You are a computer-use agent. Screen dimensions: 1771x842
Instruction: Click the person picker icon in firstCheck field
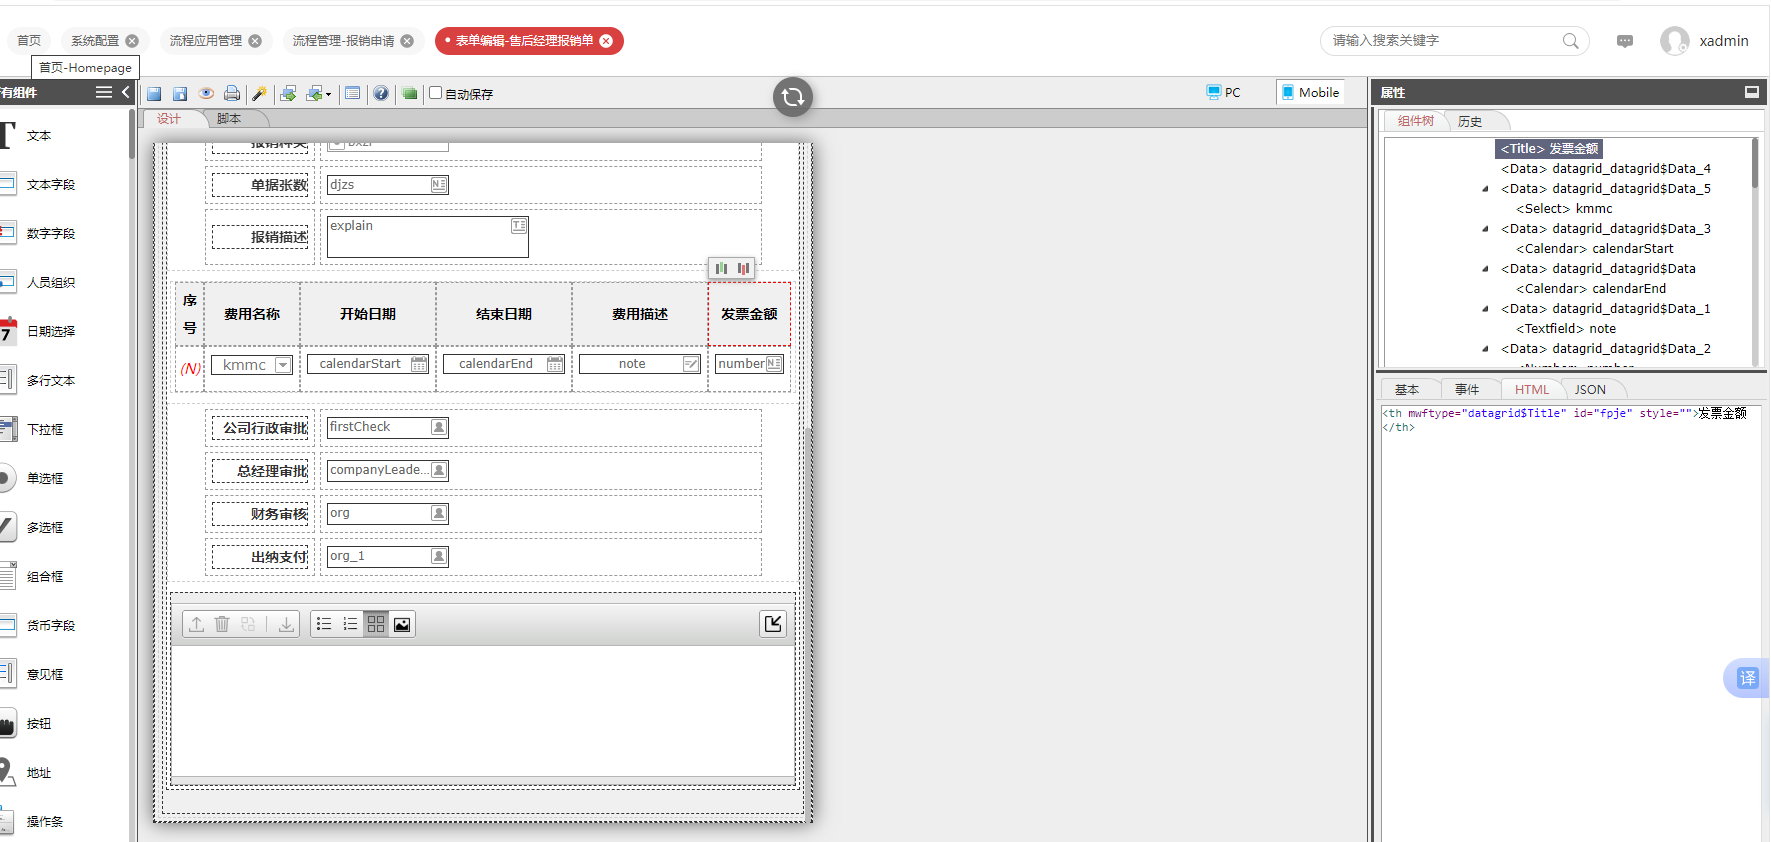tap(439, 427)
